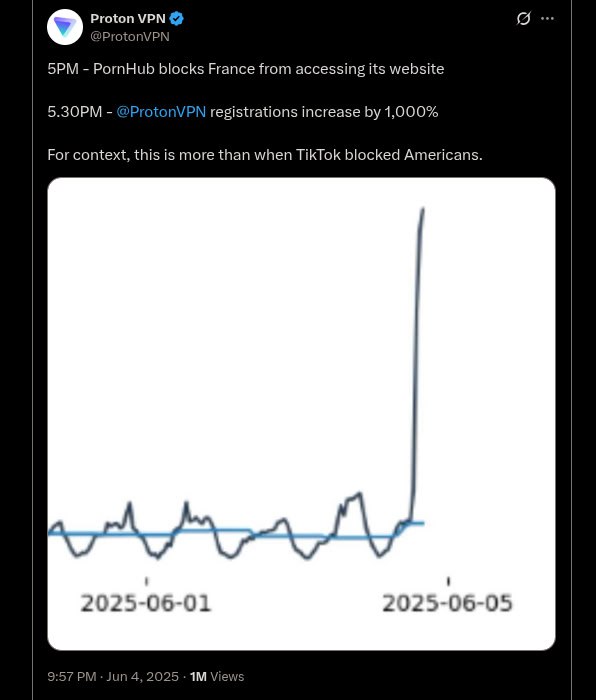Screen dimensions: 596x700
Task: Click the Jun 4, 2025 date text
Action: tap(142, 676)
